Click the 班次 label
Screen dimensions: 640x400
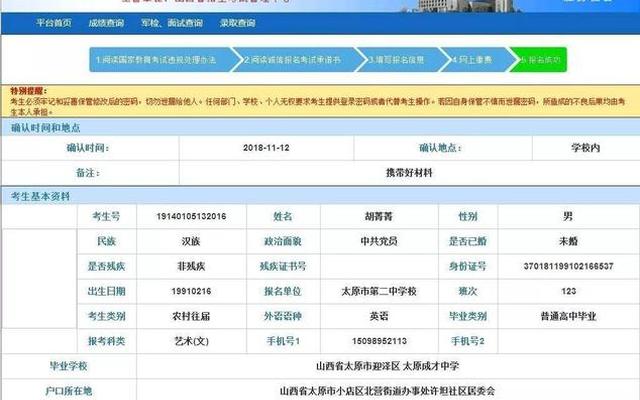point(468,291)
